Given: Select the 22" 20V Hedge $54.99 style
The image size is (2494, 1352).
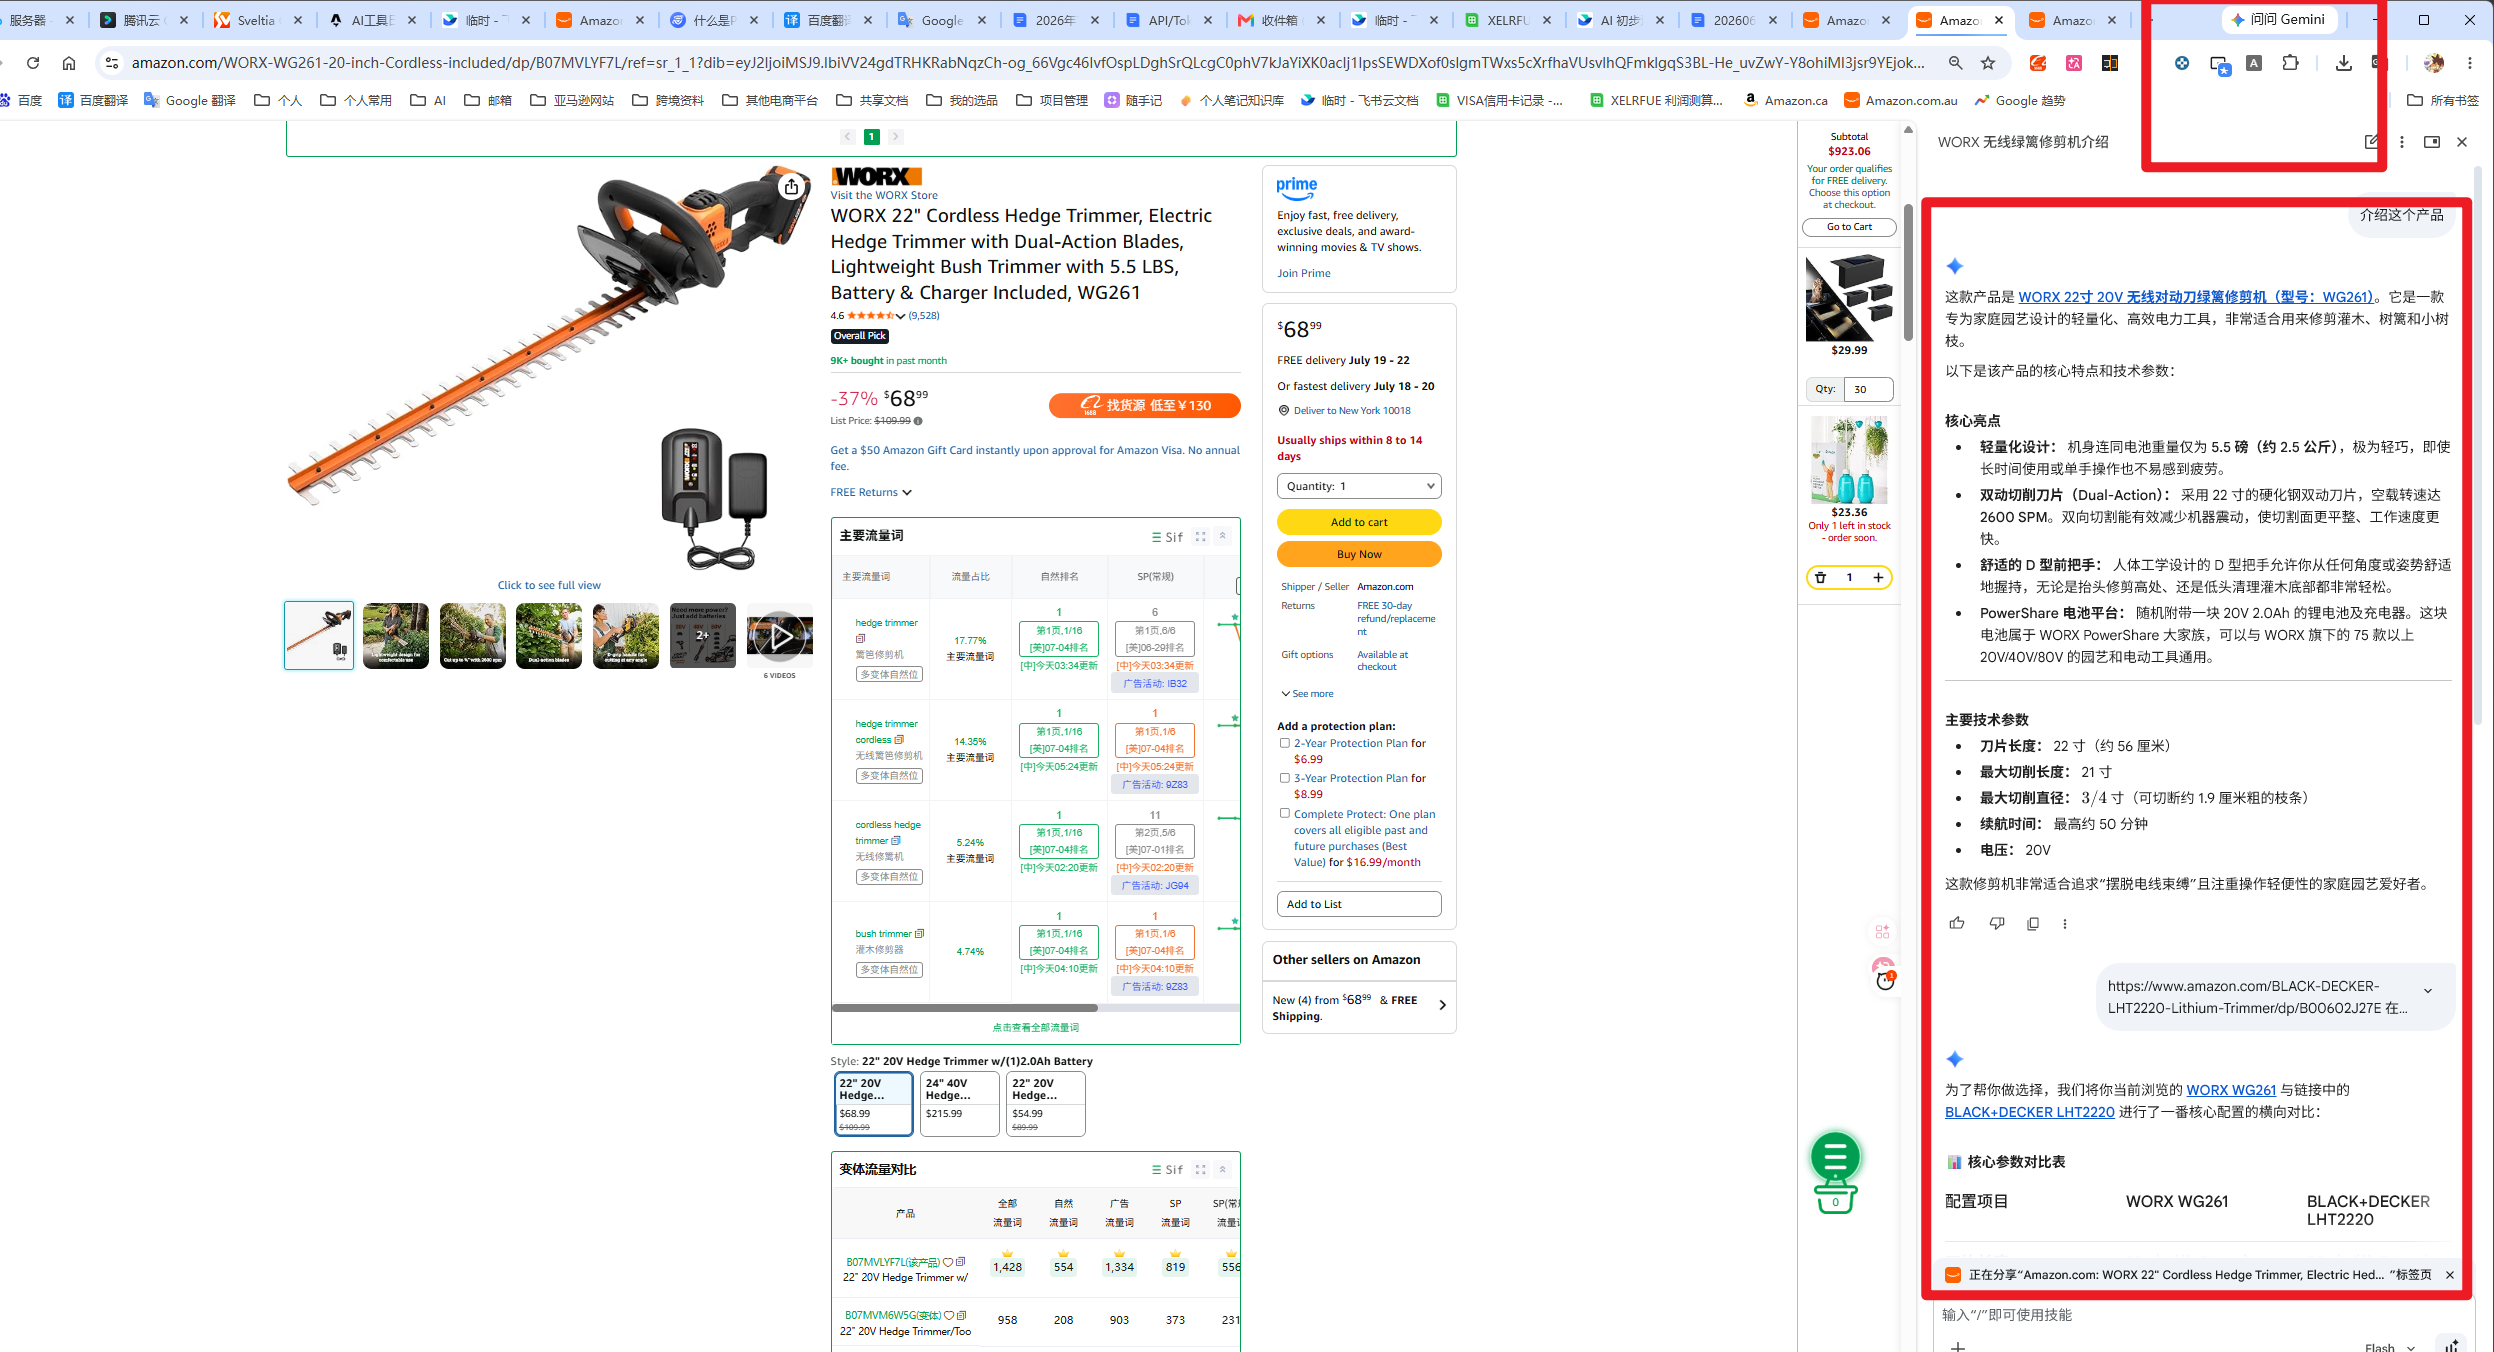Looking at the screenshot, I should click(1045, 1103).
